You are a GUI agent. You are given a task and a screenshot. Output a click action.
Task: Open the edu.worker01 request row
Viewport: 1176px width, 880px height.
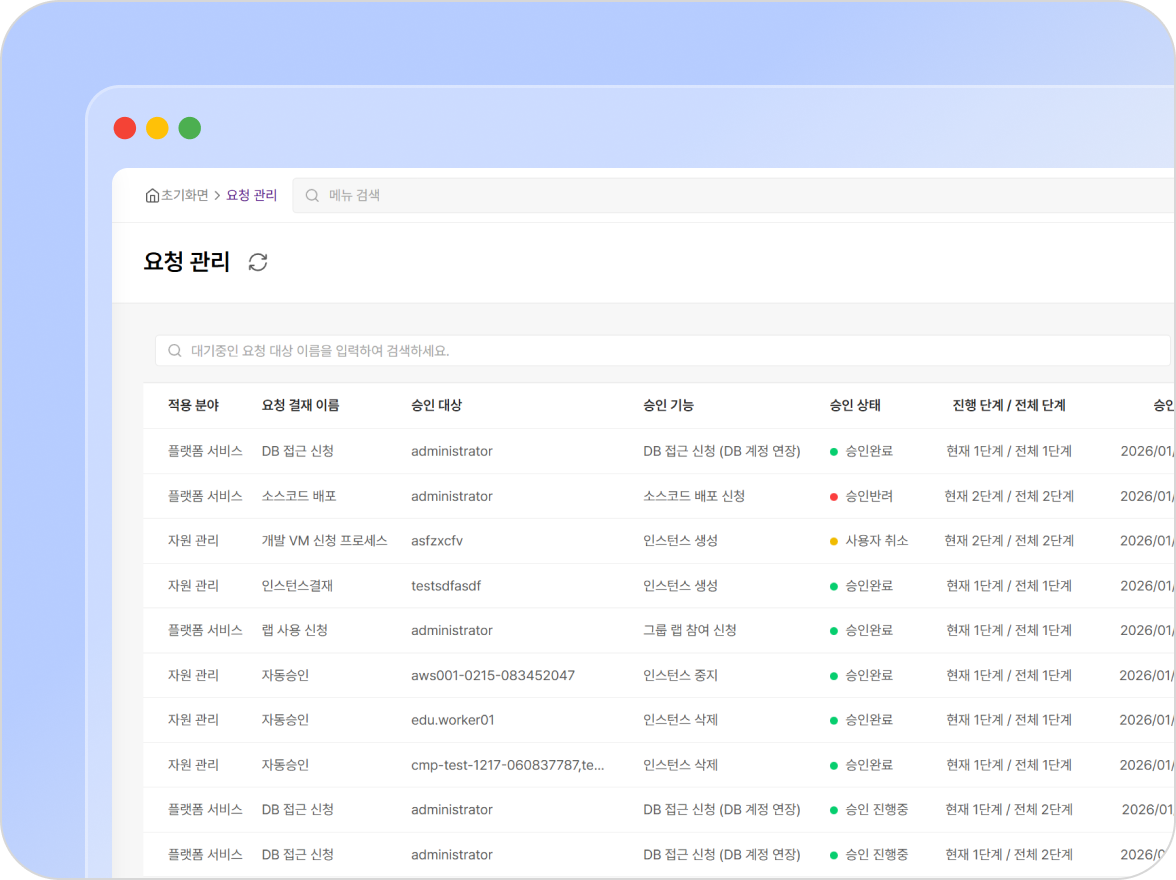[x=452, y=720]
